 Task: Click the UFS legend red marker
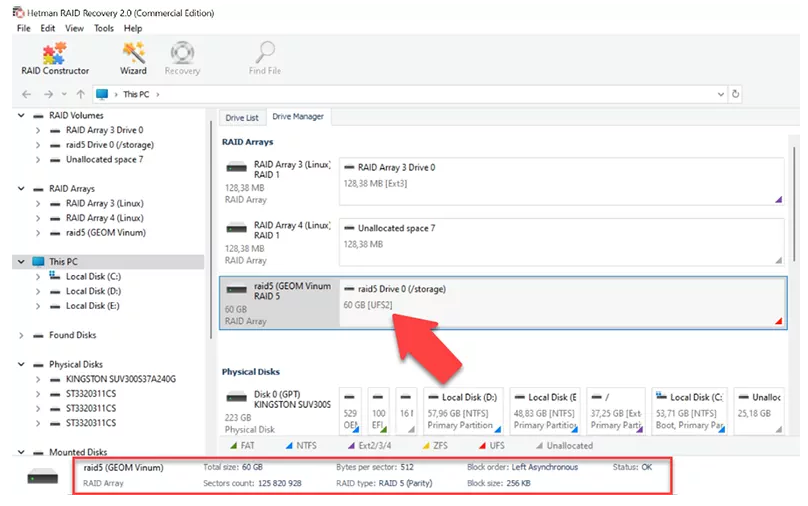pos(482,445)
